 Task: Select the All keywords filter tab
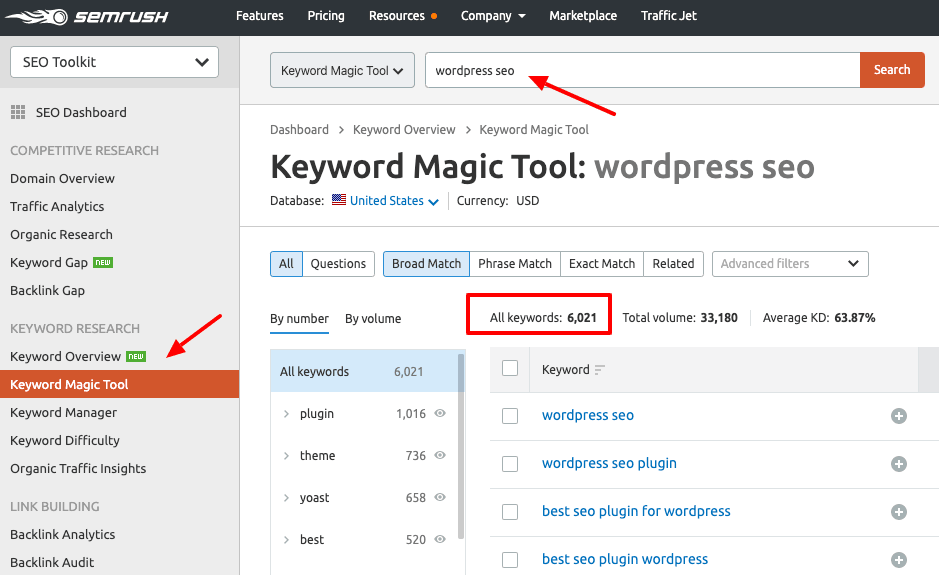pos(286,264)
